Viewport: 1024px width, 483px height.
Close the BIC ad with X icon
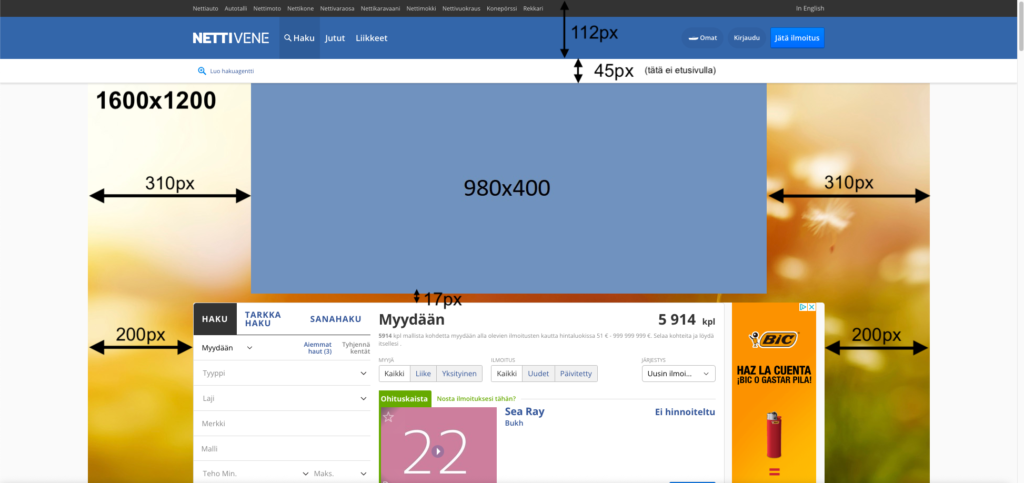[x=812, y=307]
